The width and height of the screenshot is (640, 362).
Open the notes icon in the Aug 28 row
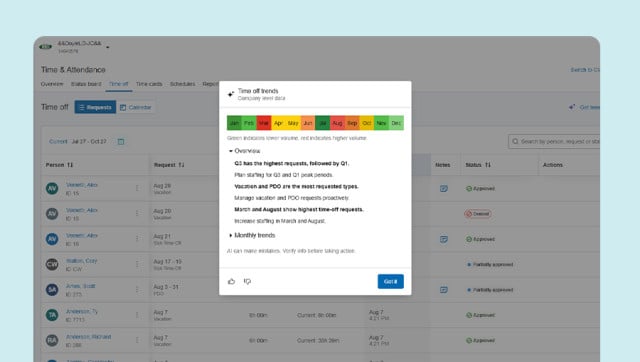pyautogui.click(x=444, y=189)
